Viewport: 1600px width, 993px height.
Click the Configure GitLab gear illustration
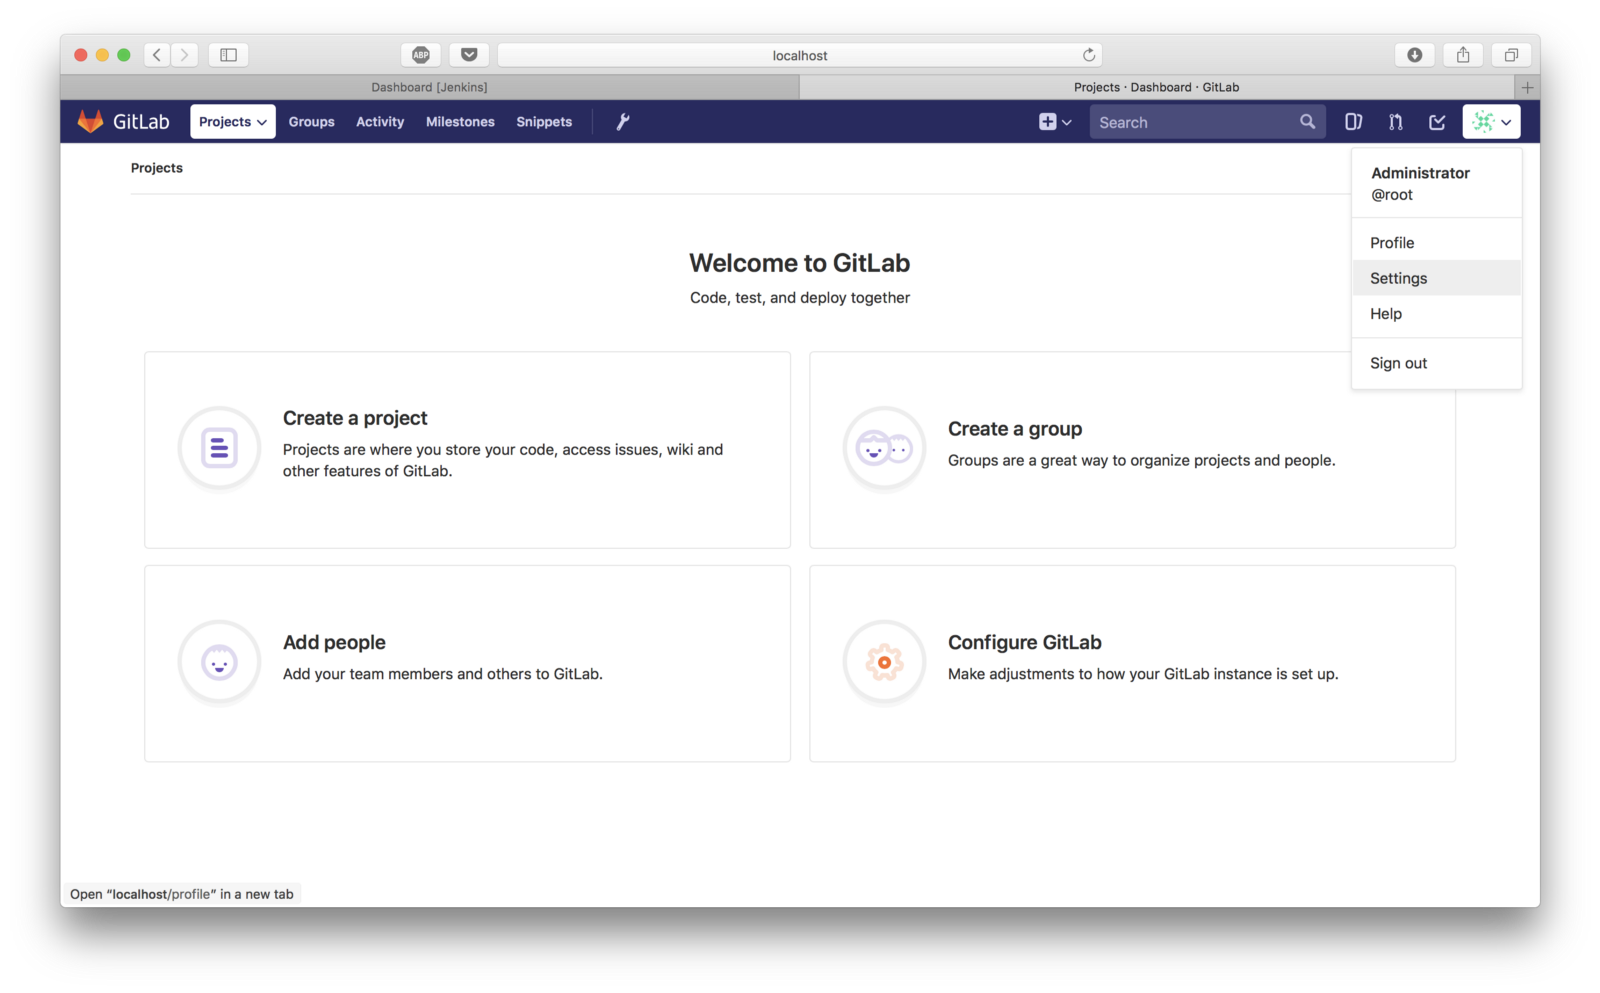884,662
